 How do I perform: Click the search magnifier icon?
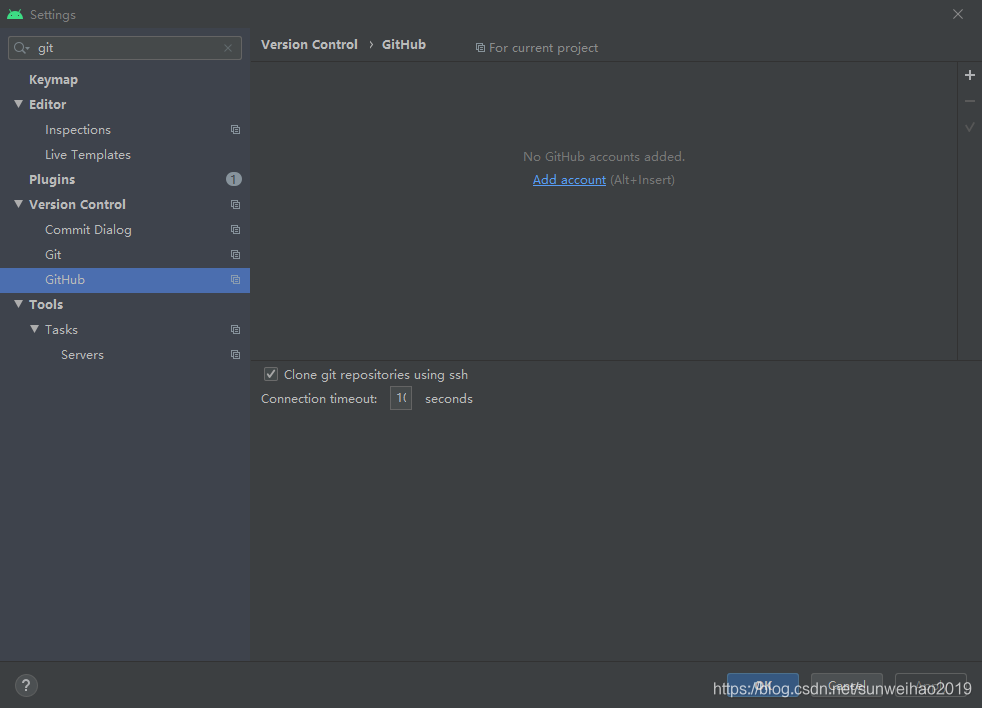pyautogui.click(x=21, y=48)
